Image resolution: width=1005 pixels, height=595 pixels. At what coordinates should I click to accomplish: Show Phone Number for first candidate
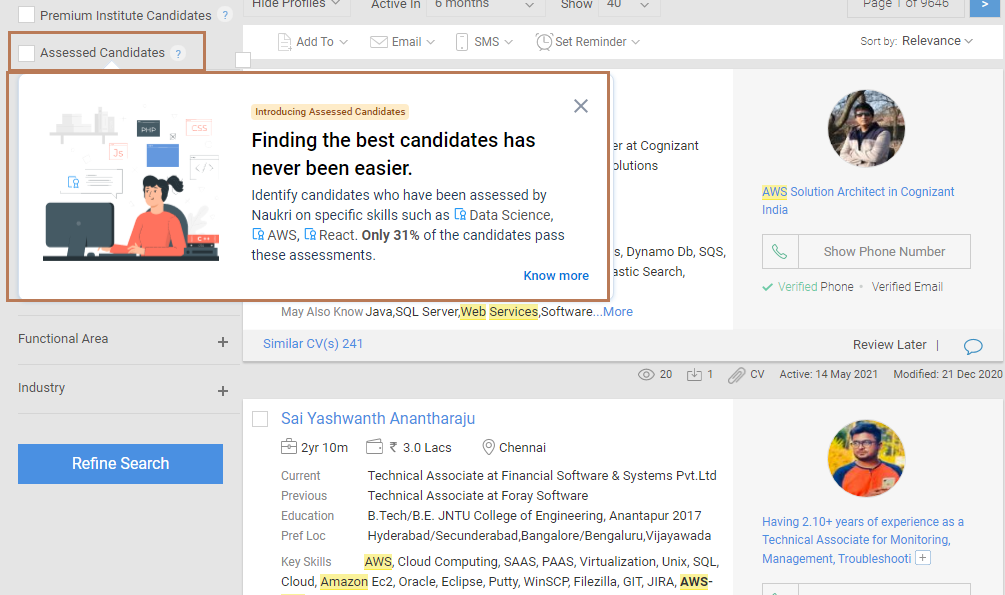point(884,251)
